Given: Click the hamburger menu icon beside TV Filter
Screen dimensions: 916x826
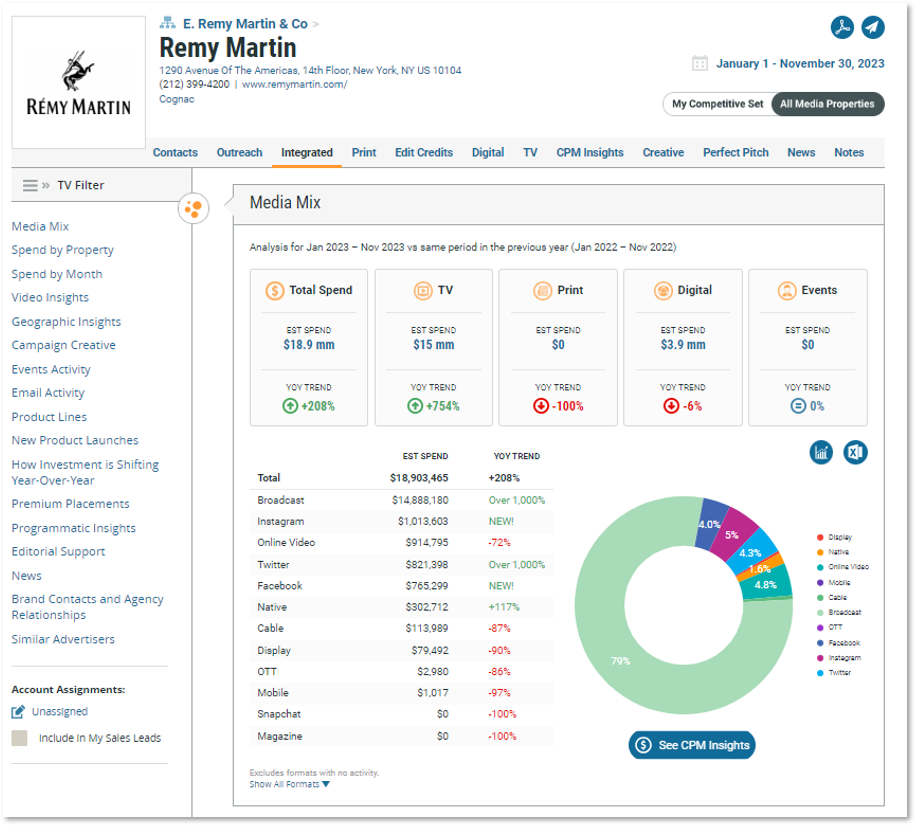Looking at the screenshot, I should 30,185.
